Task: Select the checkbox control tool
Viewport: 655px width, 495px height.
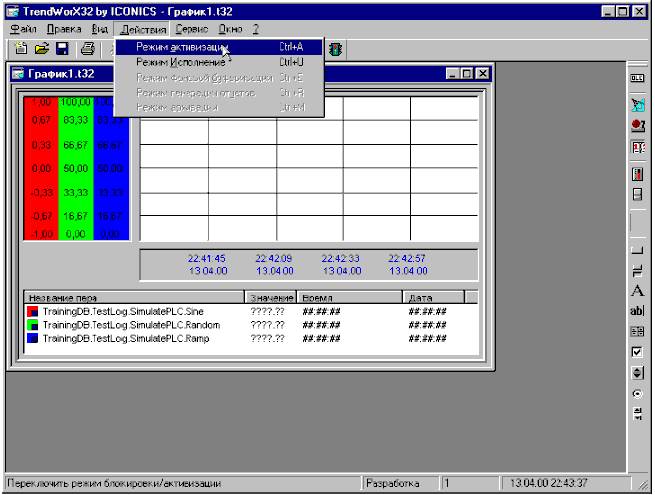Action: 637,352
